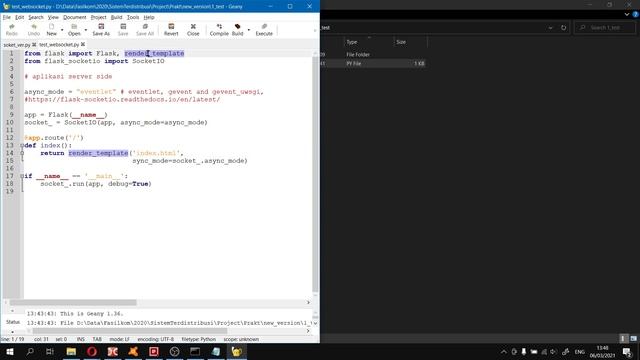Open the Build menu
Viewport: 640px width, 360px height.
click(x=116, y=17)
